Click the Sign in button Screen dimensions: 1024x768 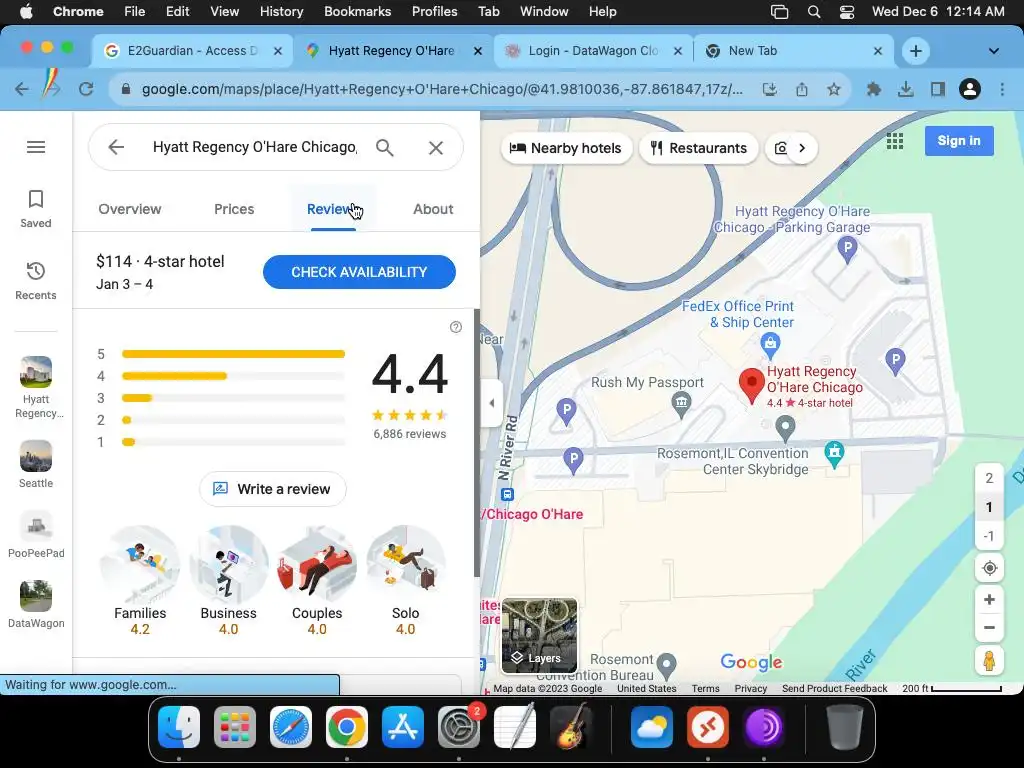[959, 140]
